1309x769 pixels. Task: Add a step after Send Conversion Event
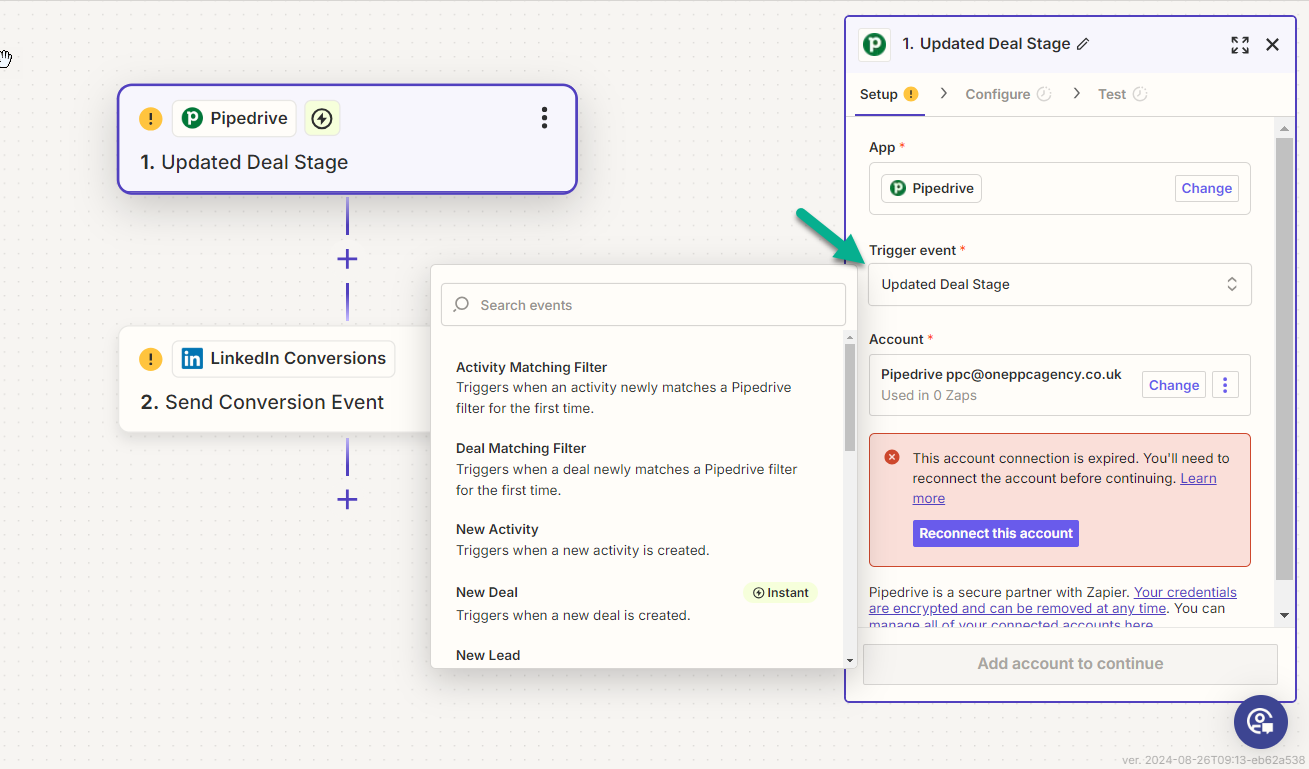point(347,499)
